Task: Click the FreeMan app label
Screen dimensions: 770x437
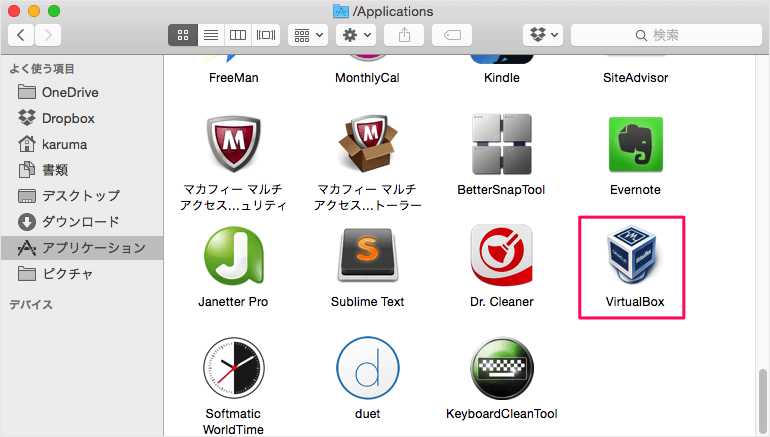Action: [x=234, y=78]
